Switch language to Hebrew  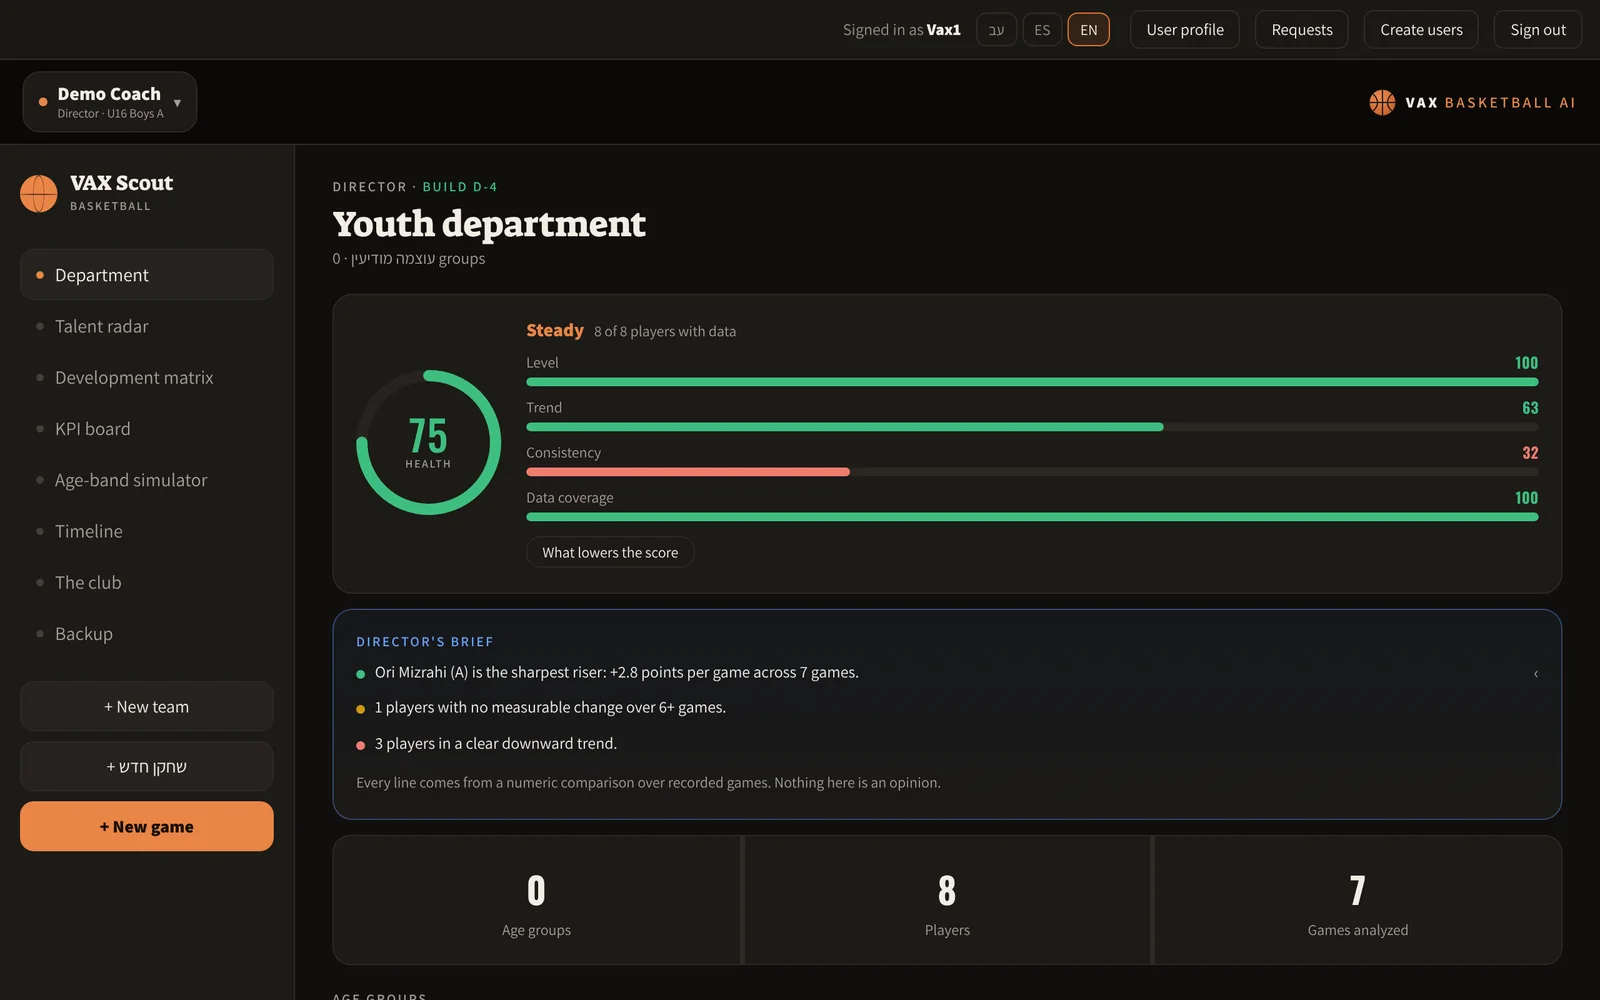[996, 30]
